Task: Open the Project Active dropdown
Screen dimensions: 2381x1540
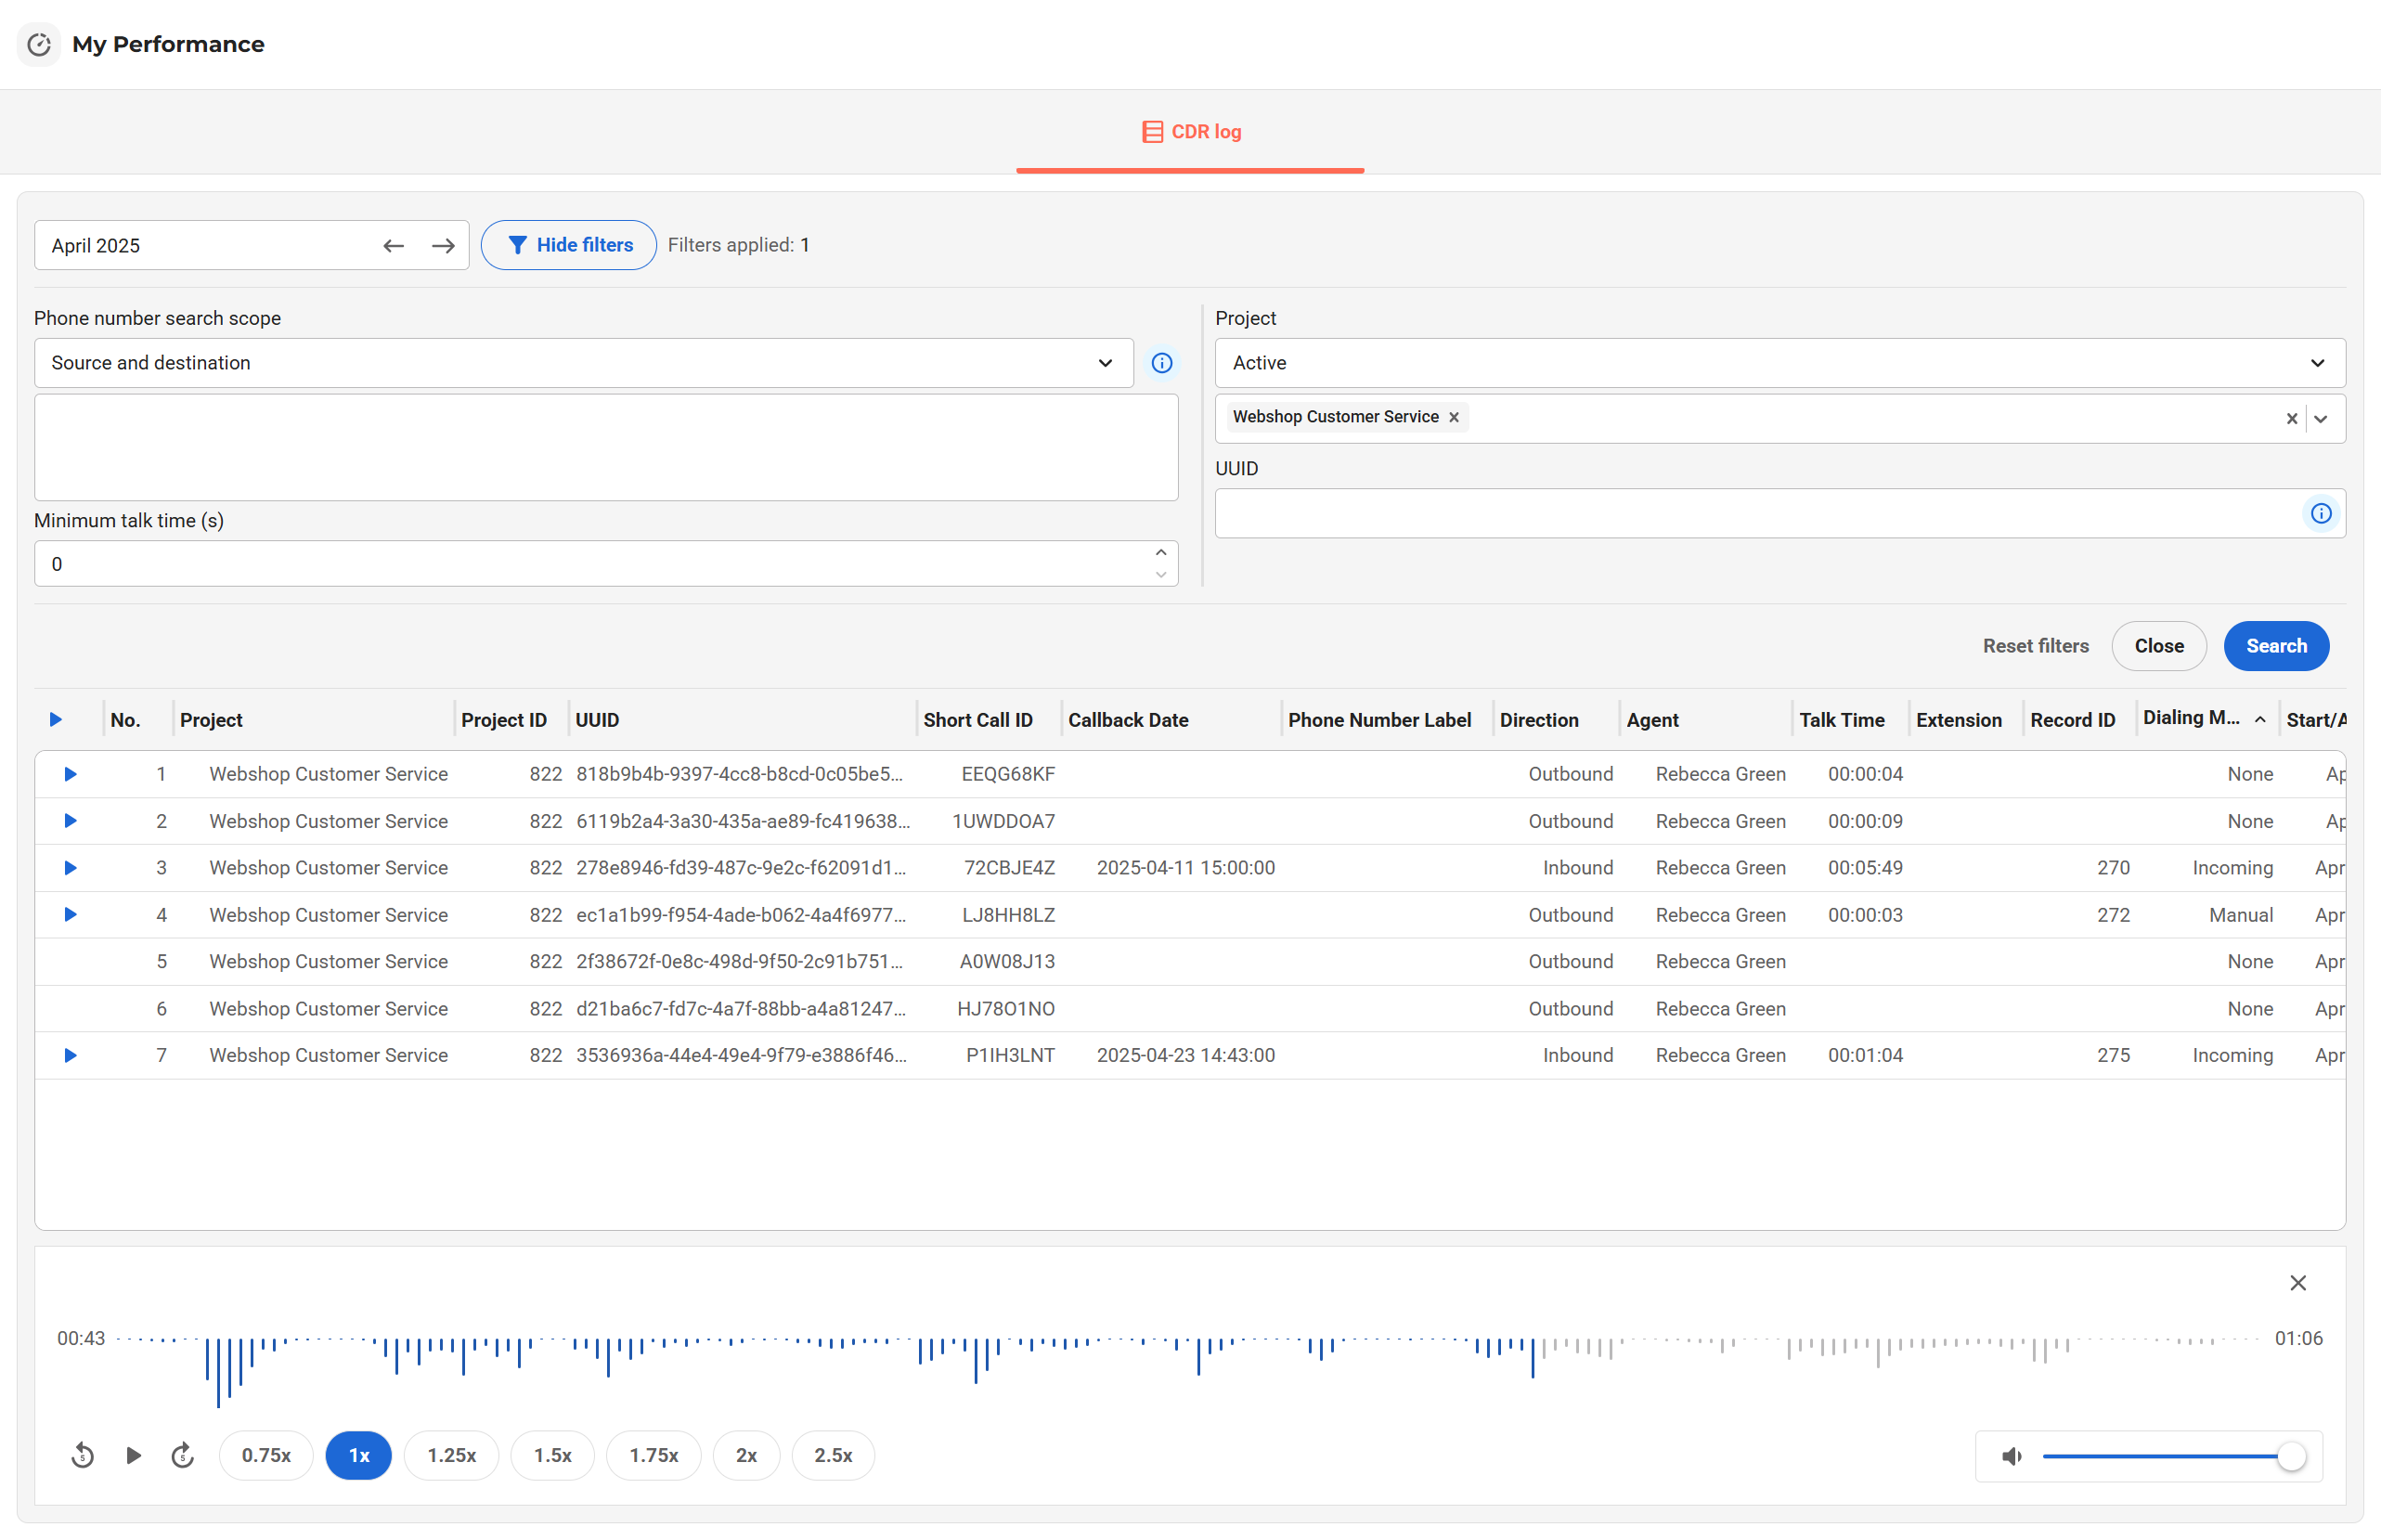Action: [1779, 363]
